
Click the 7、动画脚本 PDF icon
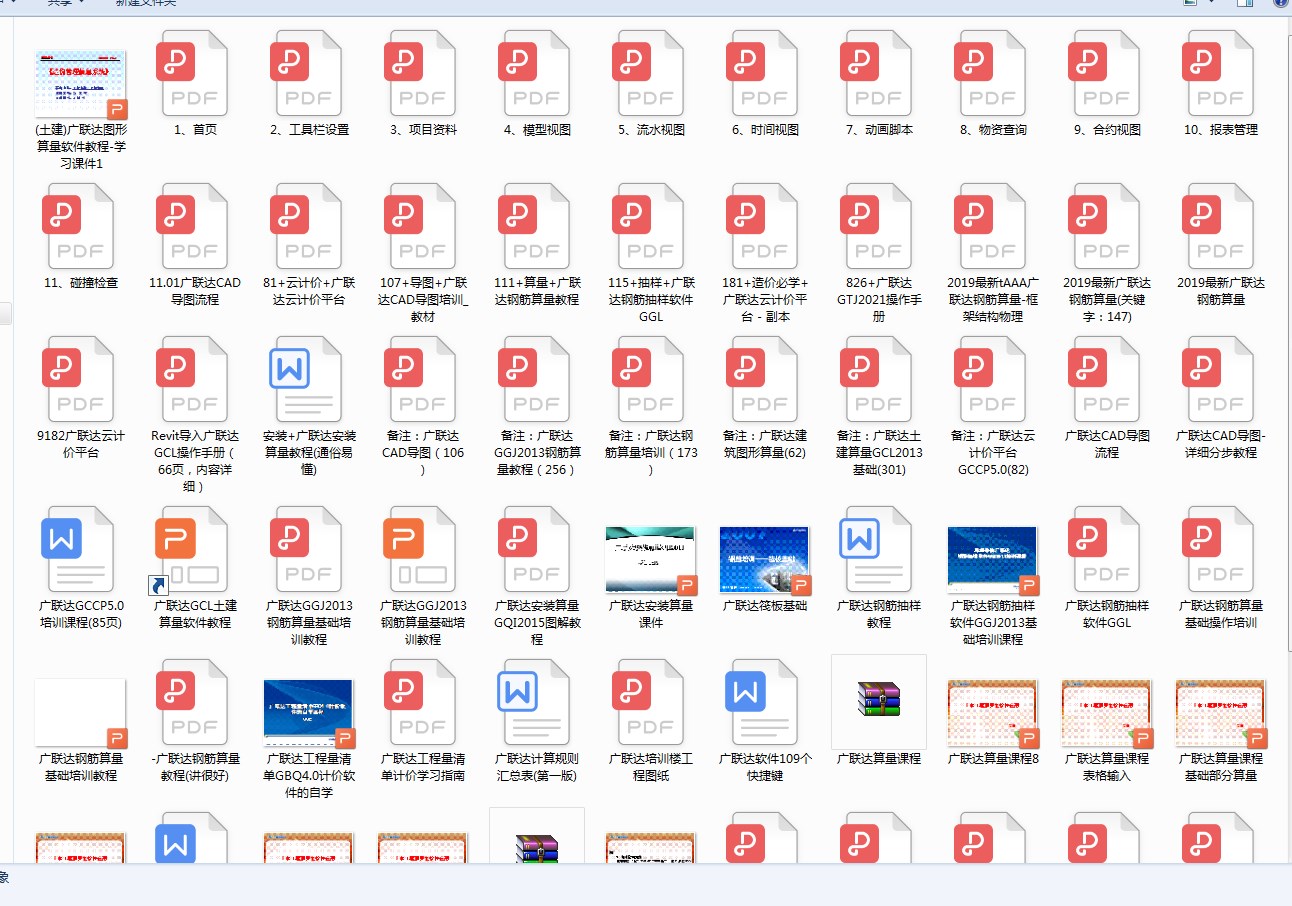click(x=875, y=74)
